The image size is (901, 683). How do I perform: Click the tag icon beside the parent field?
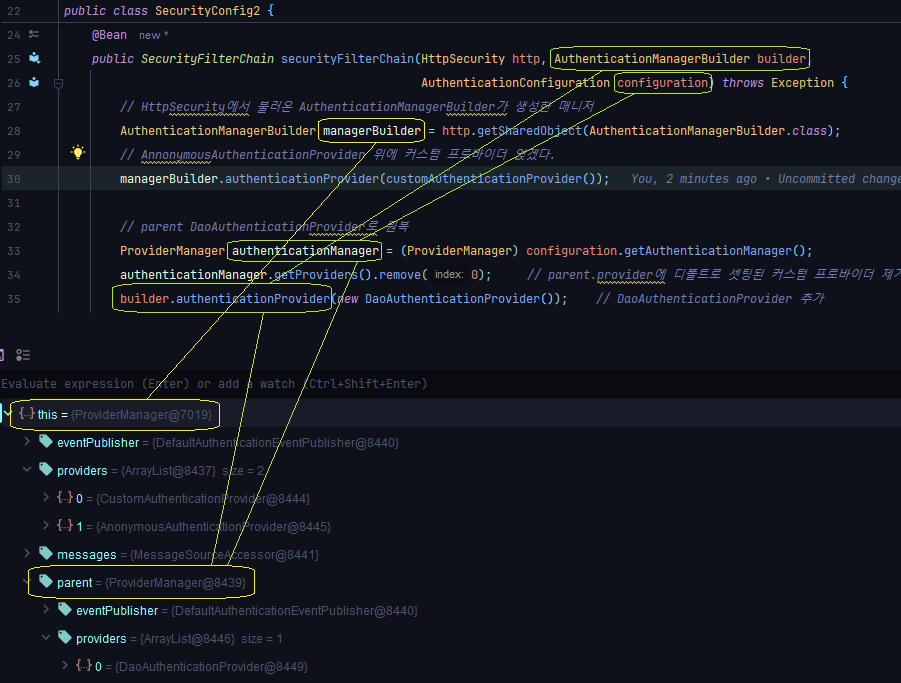point(45,581)
